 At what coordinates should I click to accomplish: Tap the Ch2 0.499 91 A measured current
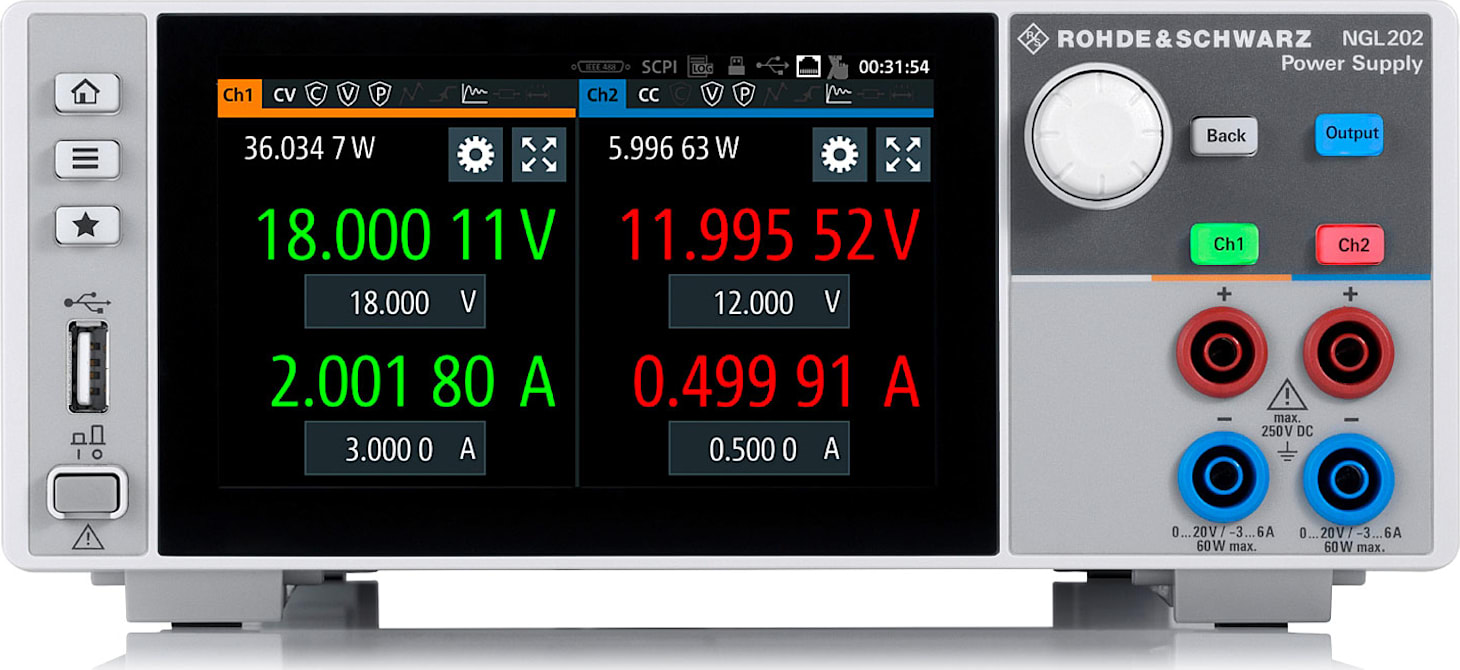776,382
